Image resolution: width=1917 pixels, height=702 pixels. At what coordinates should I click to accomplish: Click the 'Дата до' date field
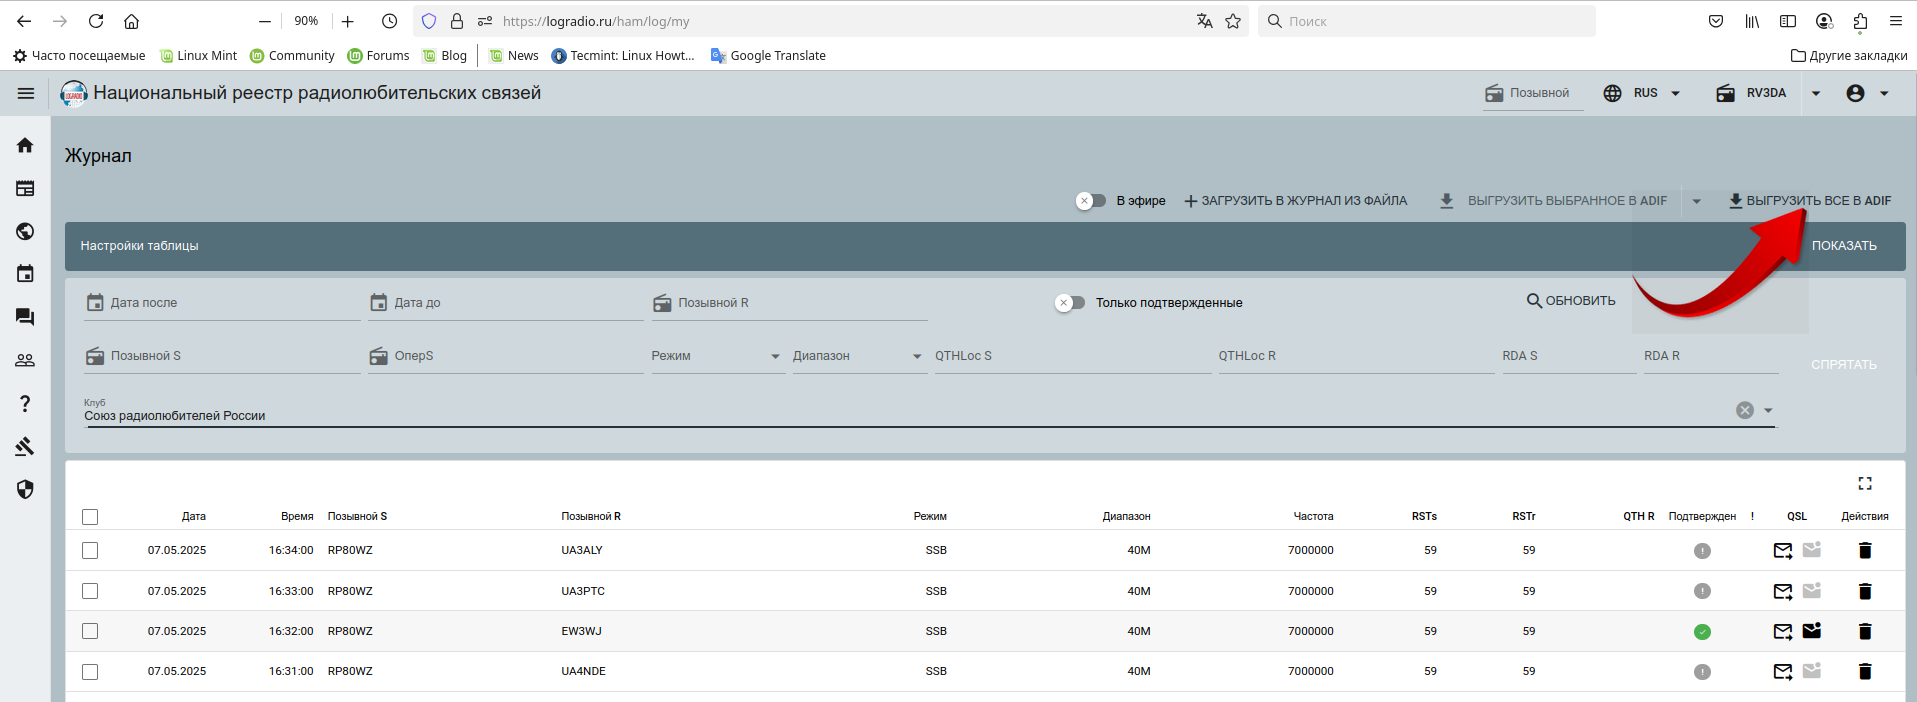(506, 303)
